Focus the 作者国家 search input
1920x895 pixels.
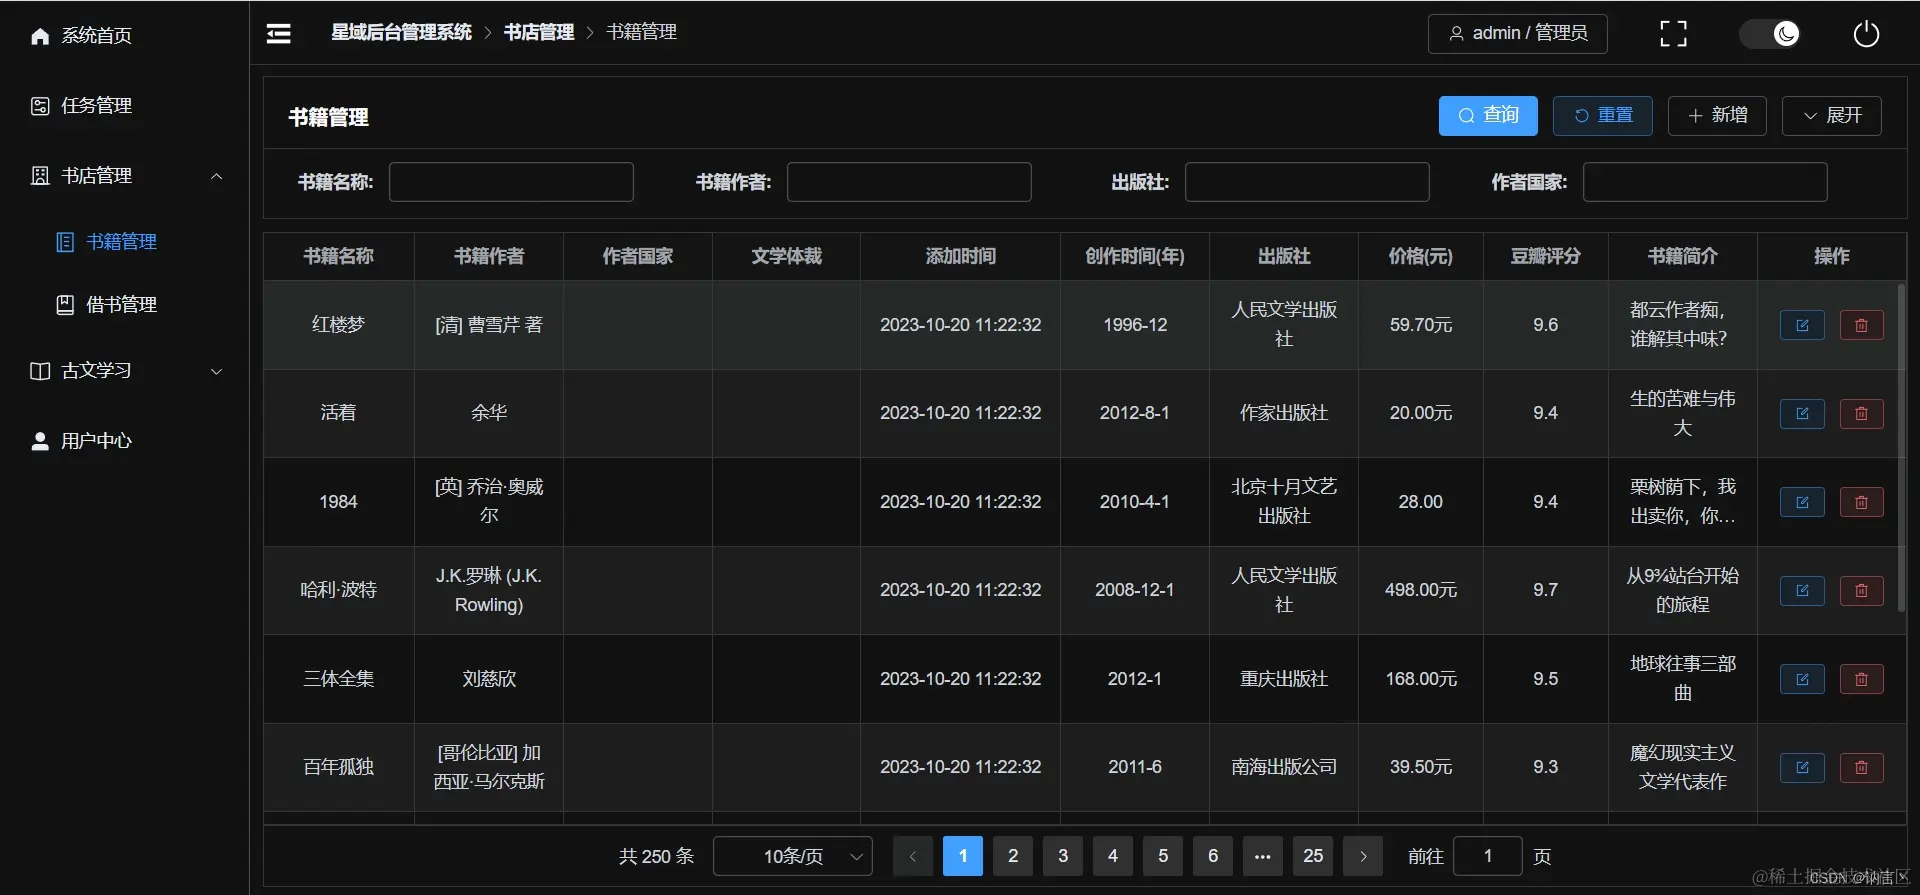[1705, 182]
